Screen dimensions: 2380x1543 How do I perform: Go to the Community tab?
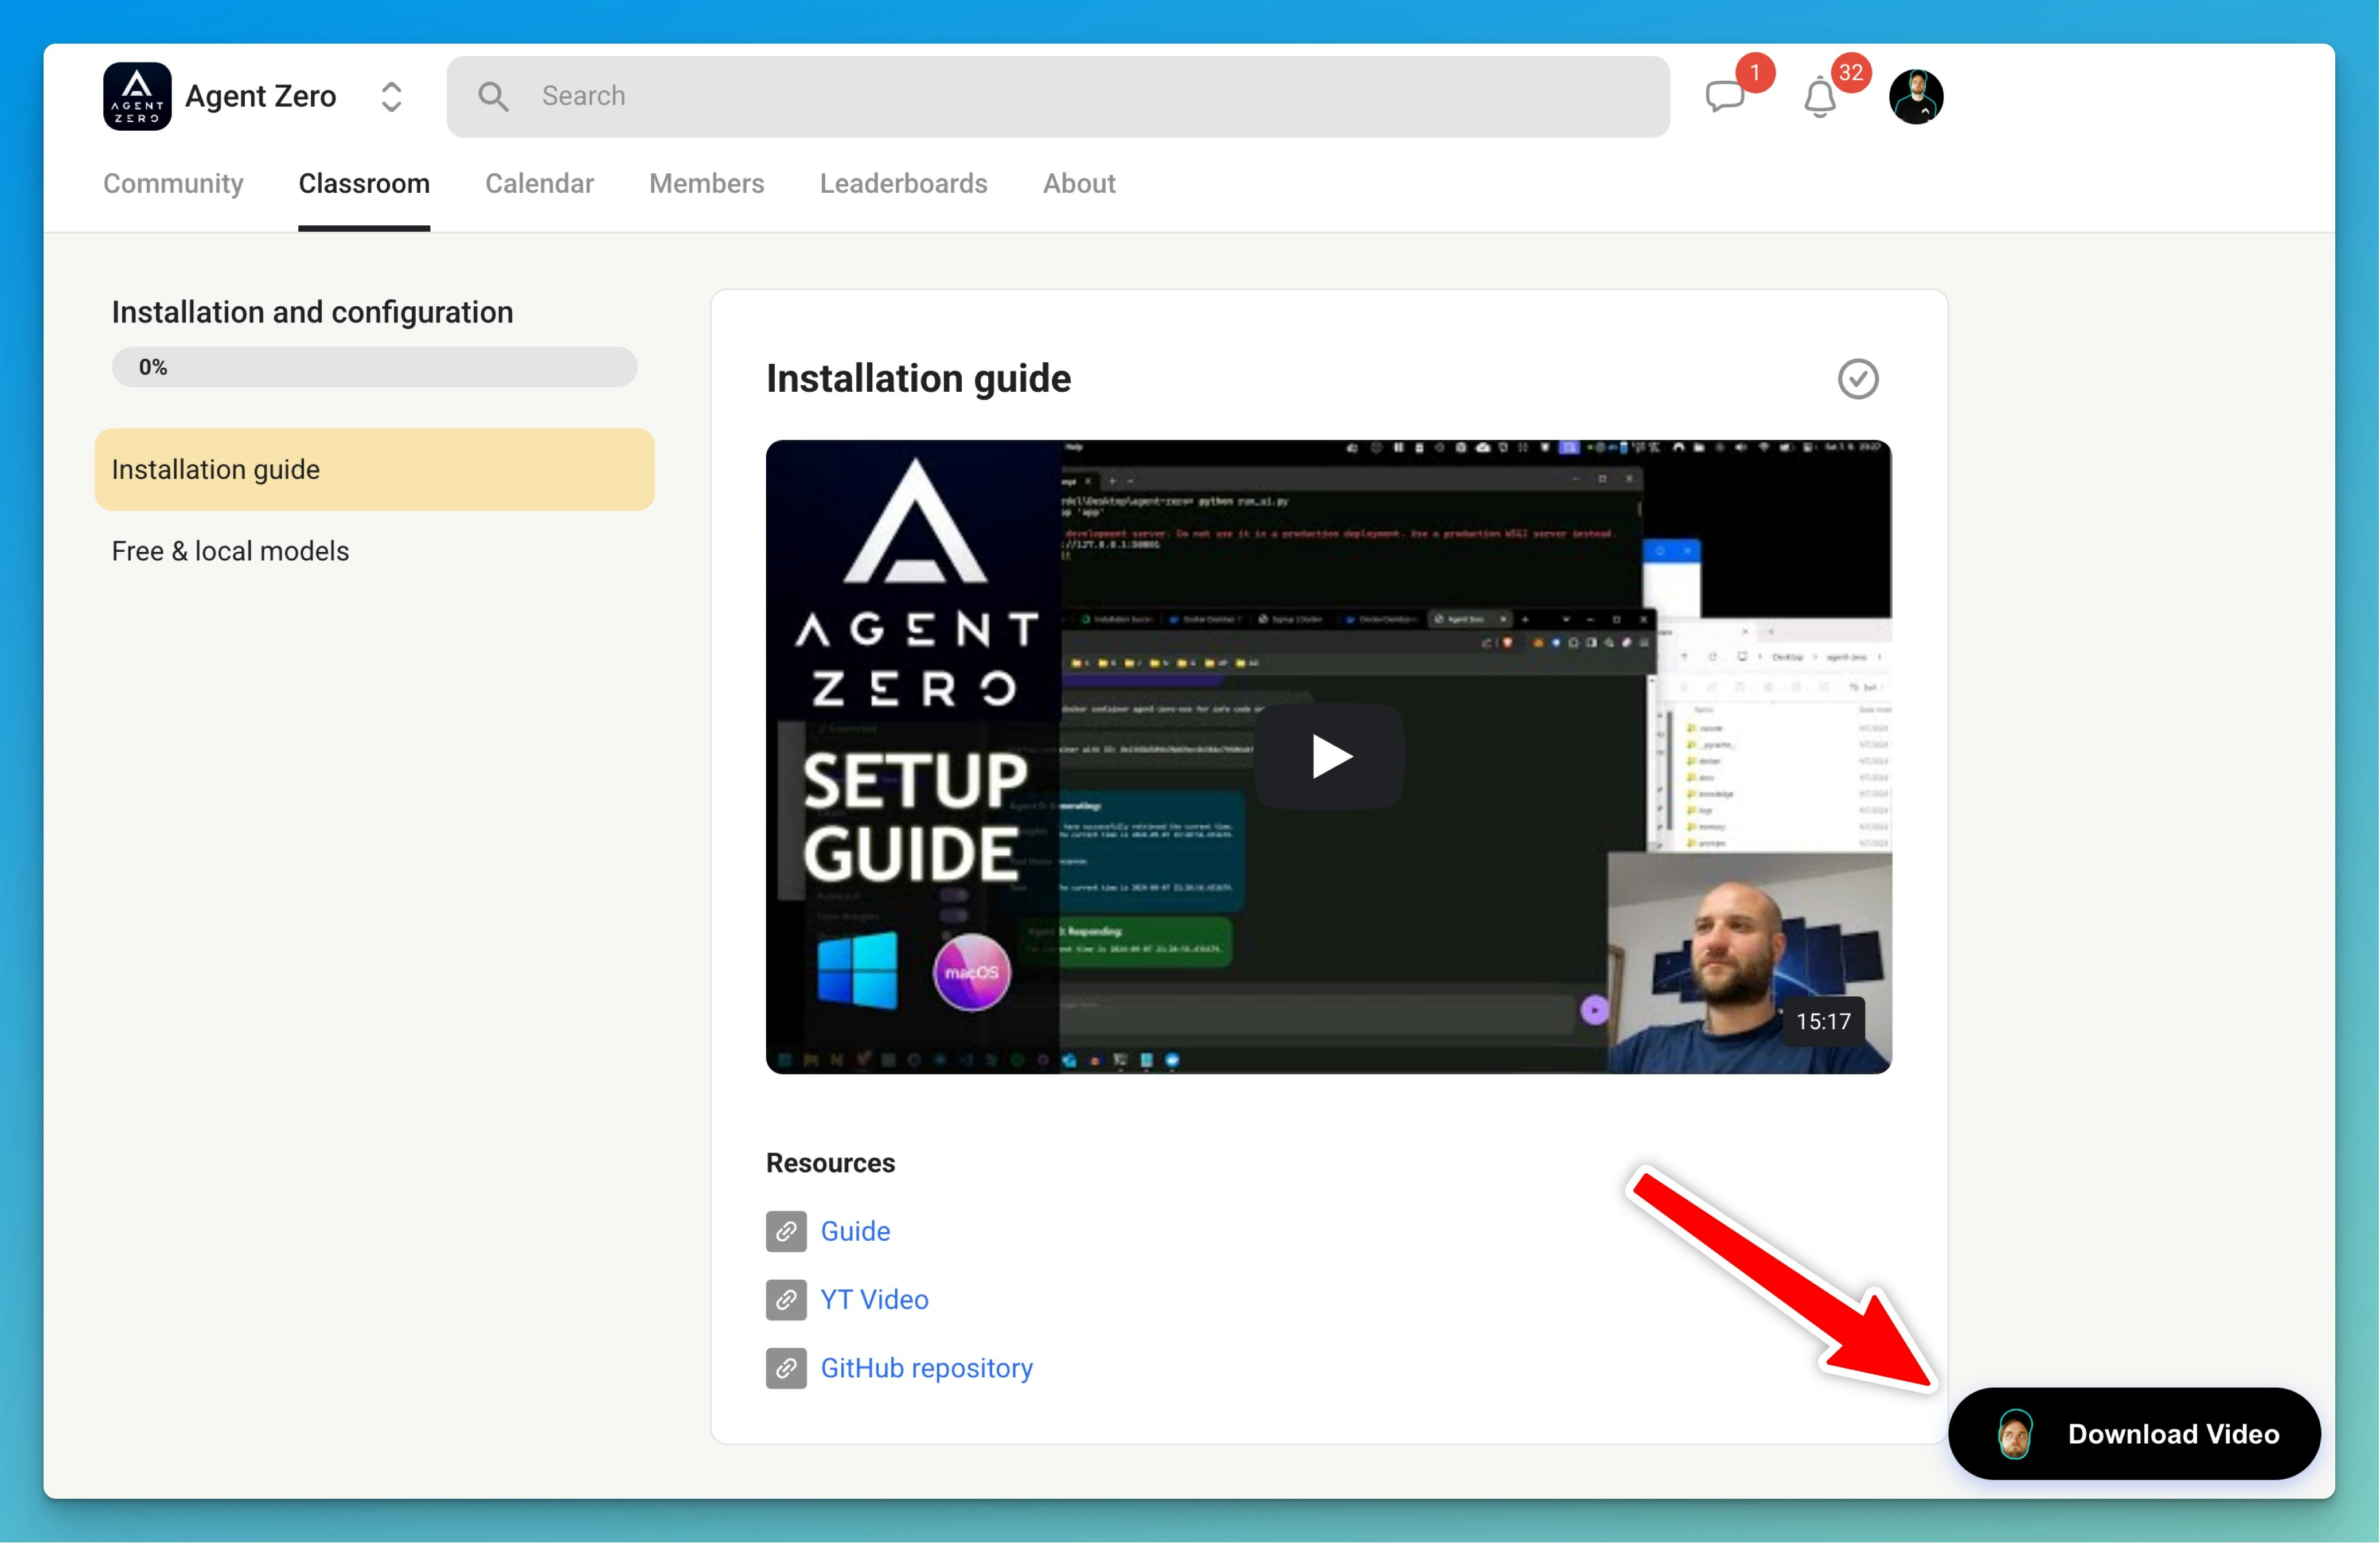[173, 183]
